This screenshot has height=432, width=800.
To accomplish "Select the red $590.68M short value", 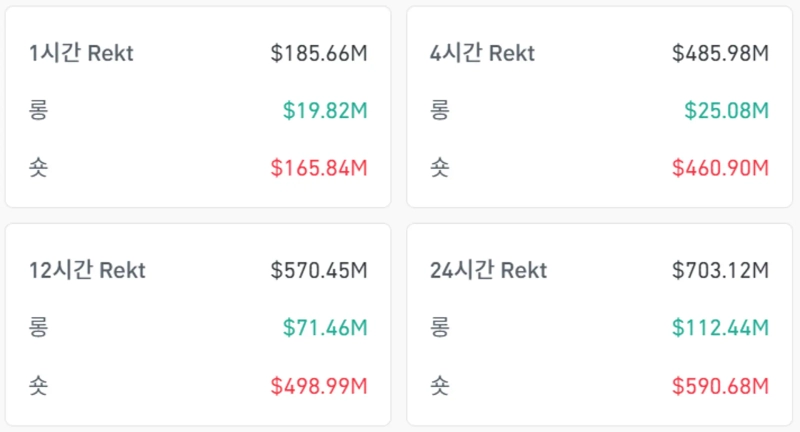I will 720,384.
